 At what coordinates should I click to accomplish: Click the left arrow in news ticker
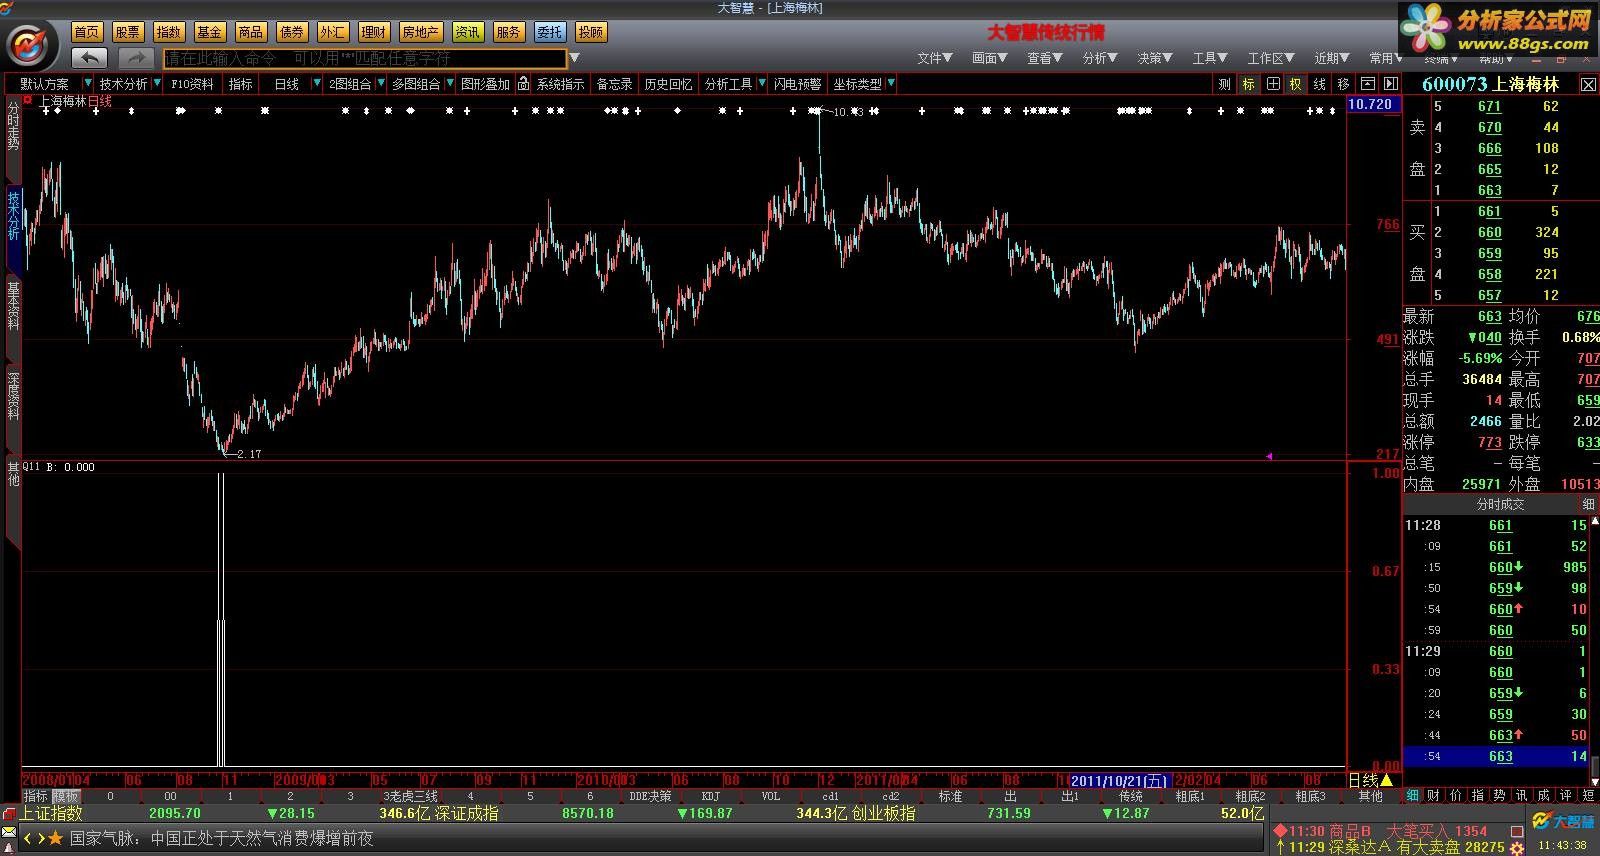[x=29, y=838]
